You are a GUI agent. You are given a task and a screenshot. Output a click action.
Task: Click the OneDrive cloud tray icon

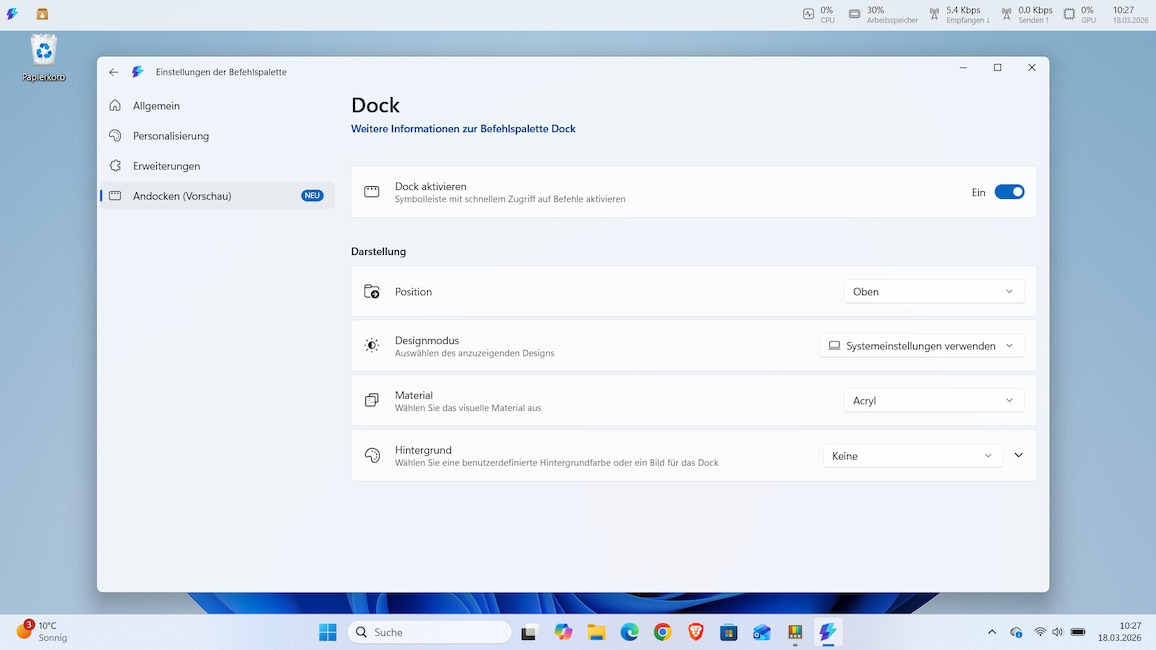[x=1016, y=632]
